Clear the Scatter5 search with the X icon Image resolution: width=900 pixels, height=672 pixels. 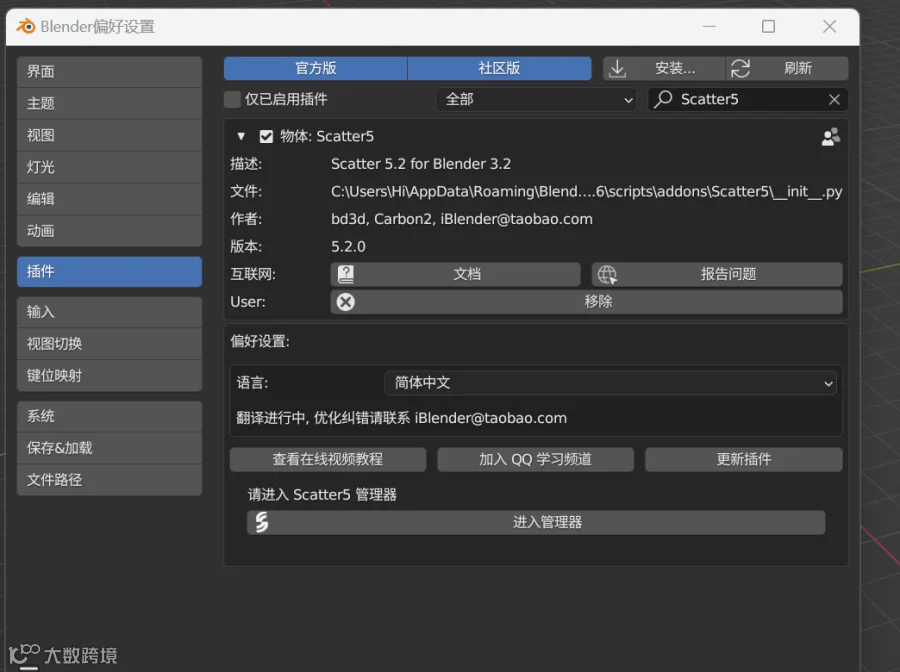click(x=834, y=99)
